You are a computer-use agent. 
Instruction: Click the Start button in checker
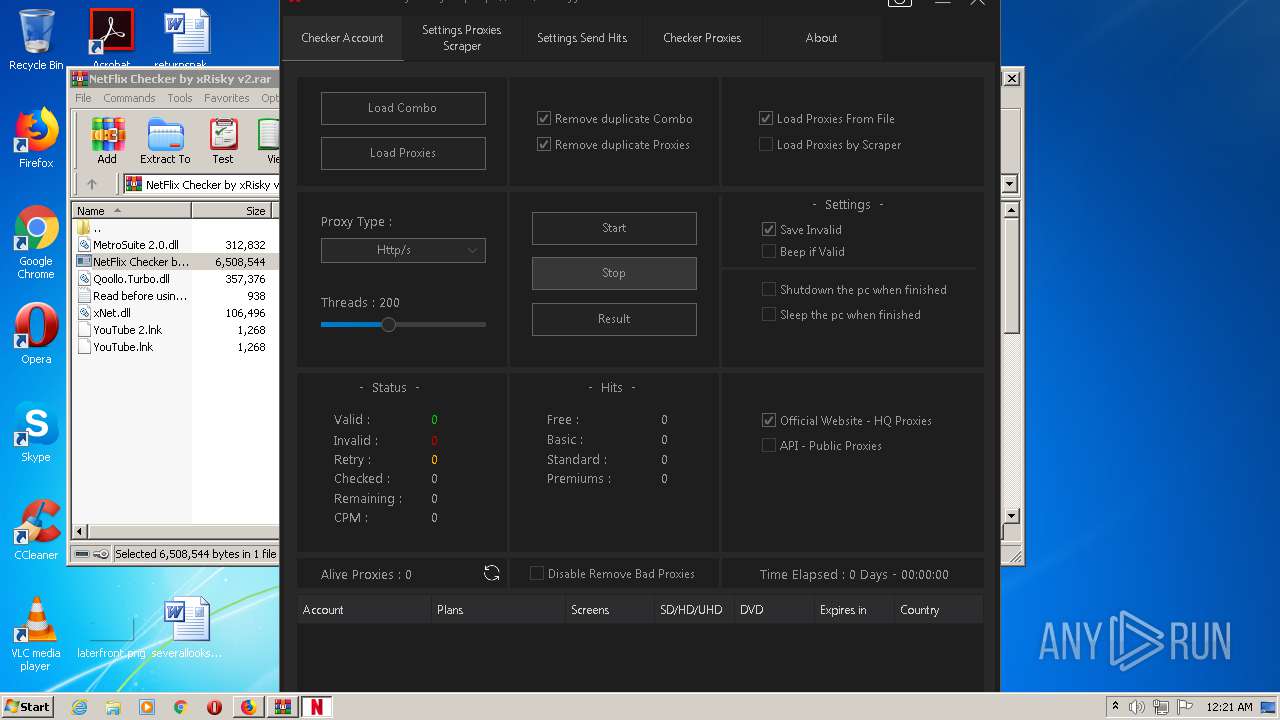614,228
